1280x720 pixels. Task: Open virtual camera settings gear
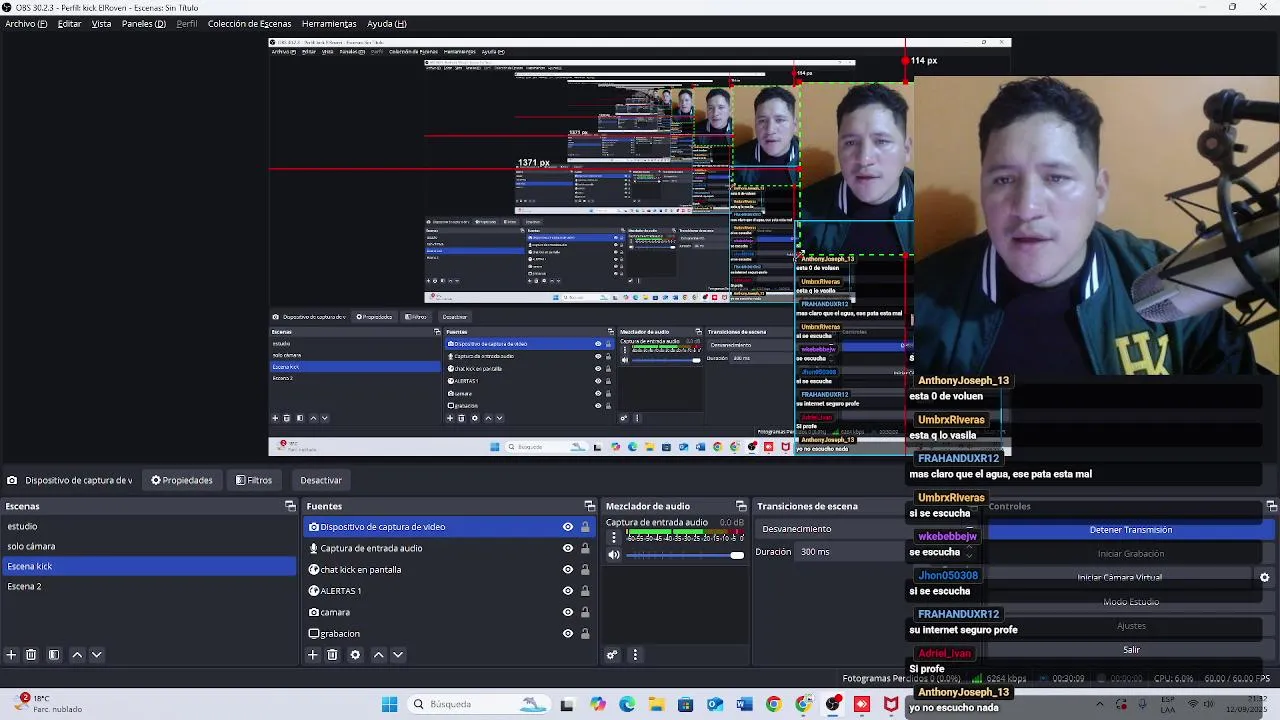coord(1264,578)
